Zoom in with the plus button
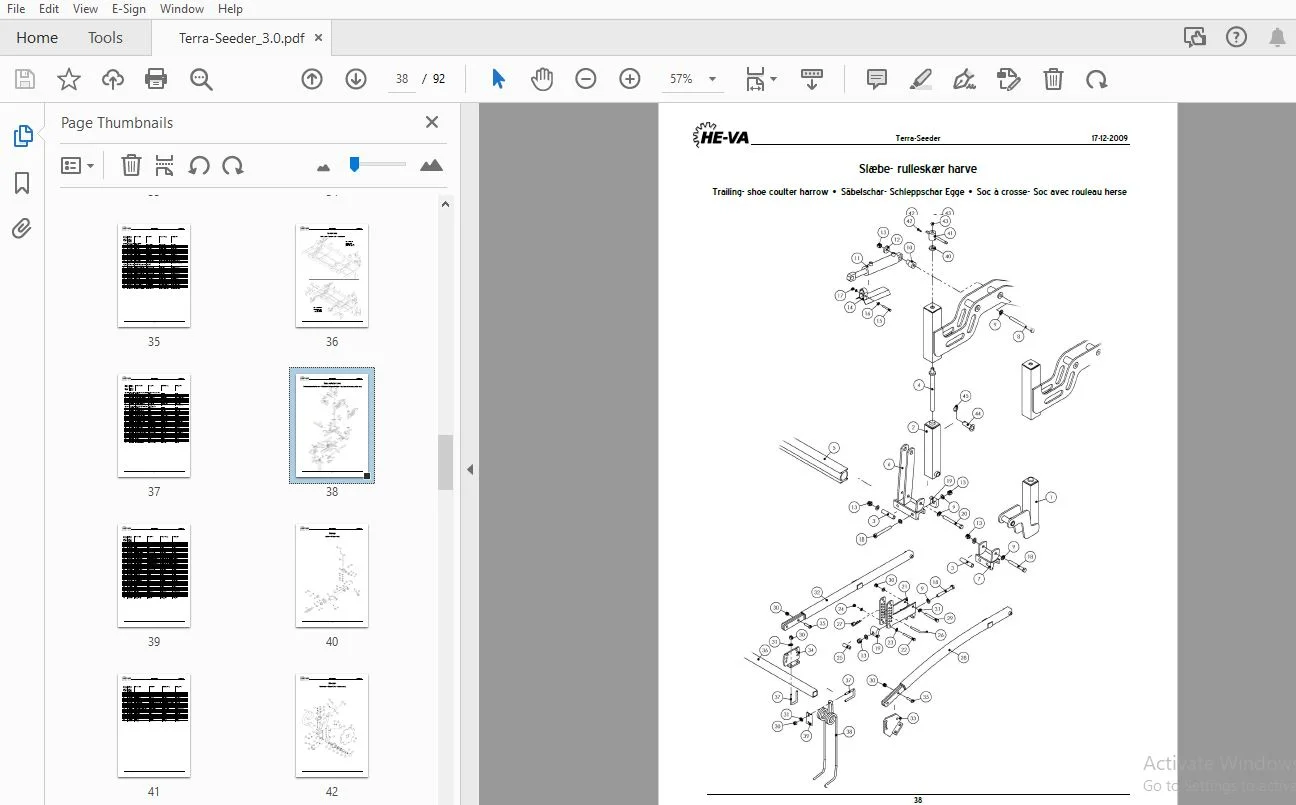This screenshot has width=1296, height=805. point(630,79)
